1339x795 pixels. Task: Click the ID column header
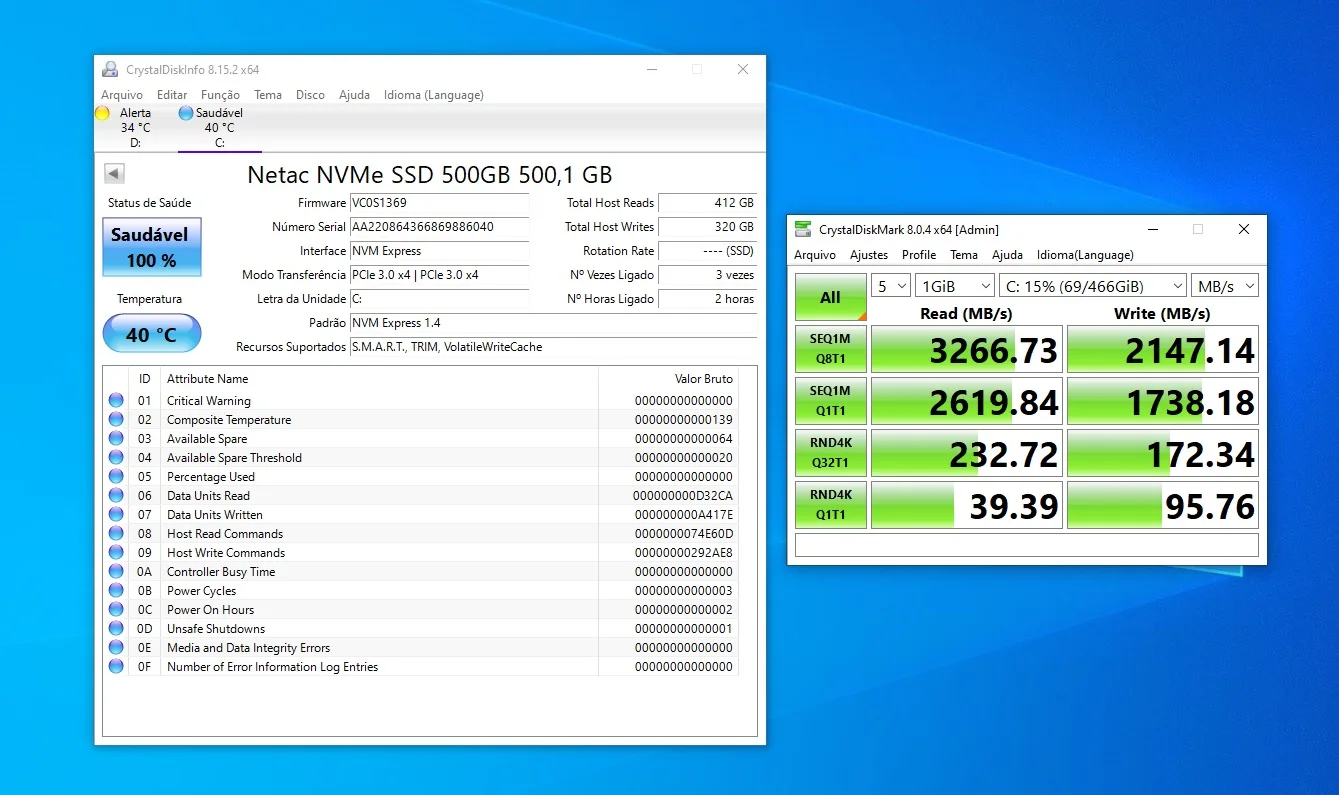pyautogui.click(x=145, y=379)
